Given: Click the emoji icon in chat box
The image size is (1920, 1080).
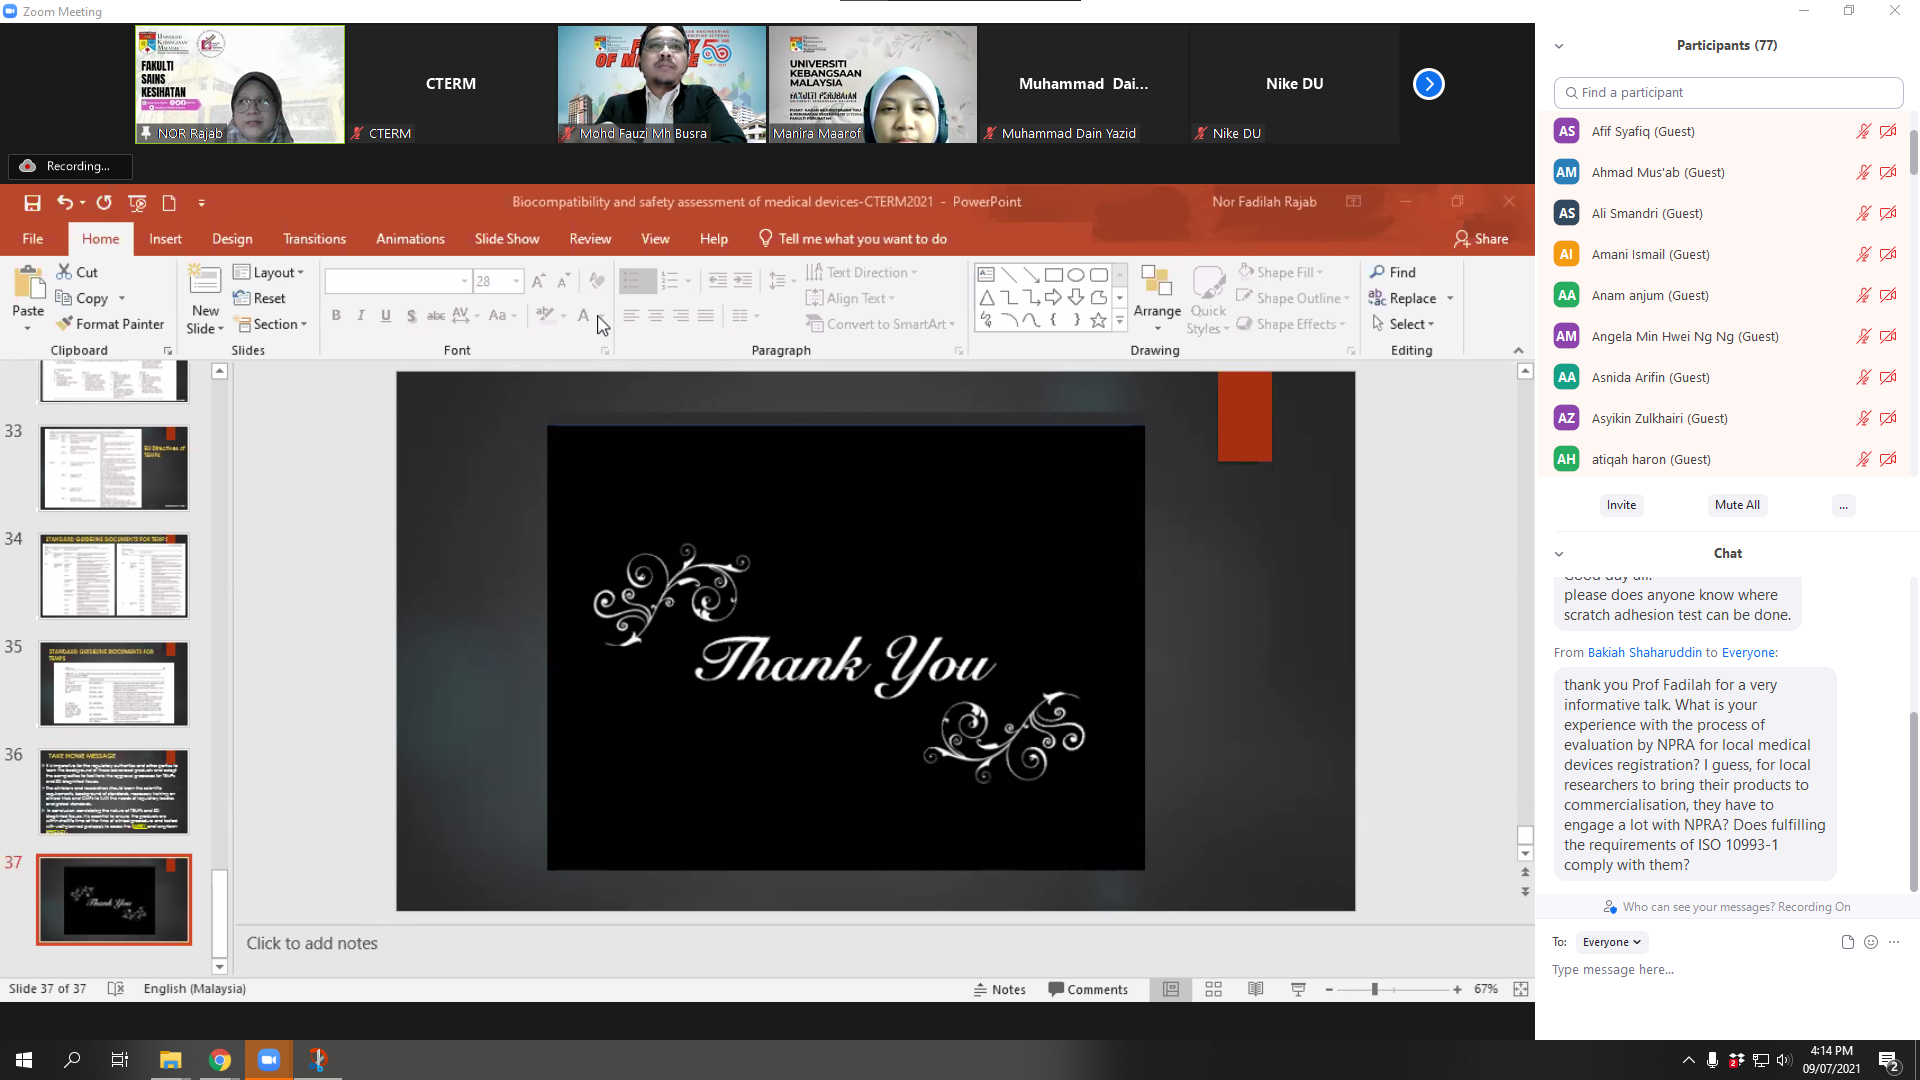Looking at the screenshot, I should pos(1871,942).
